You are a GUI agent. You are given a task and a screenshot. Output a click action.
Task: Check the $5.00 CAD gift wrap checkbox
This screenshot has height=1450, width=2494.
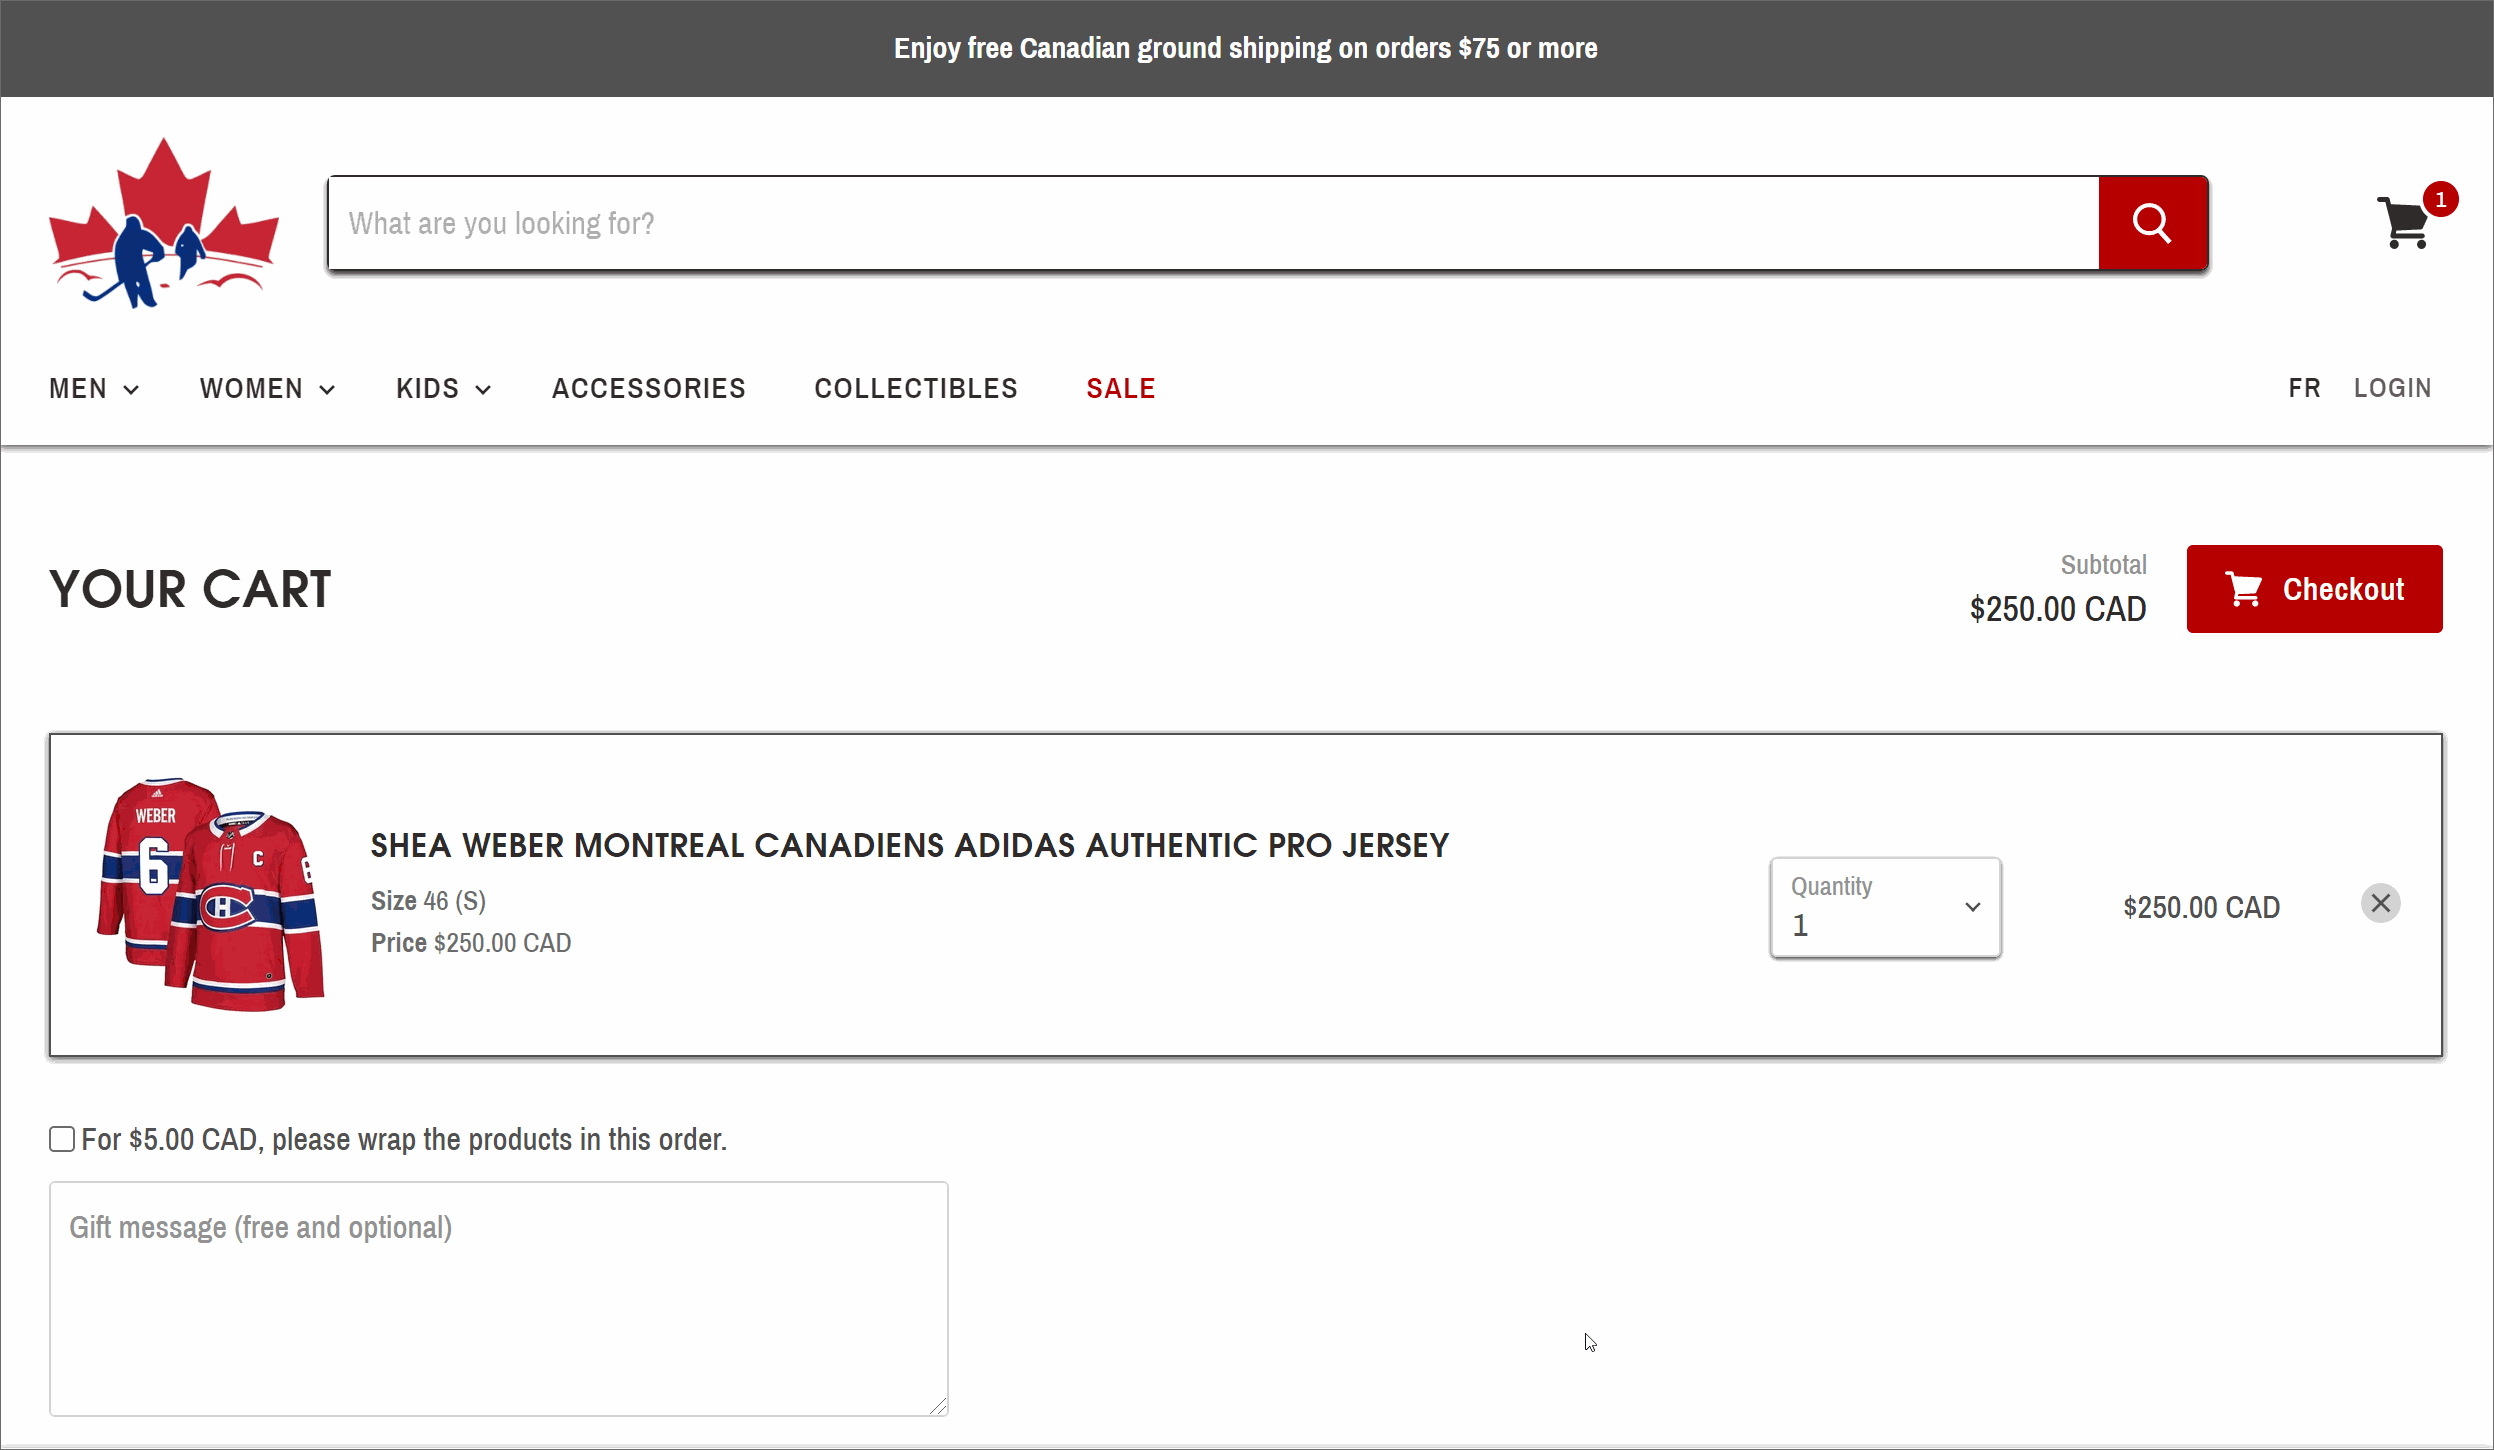[x=62, y=1139]
